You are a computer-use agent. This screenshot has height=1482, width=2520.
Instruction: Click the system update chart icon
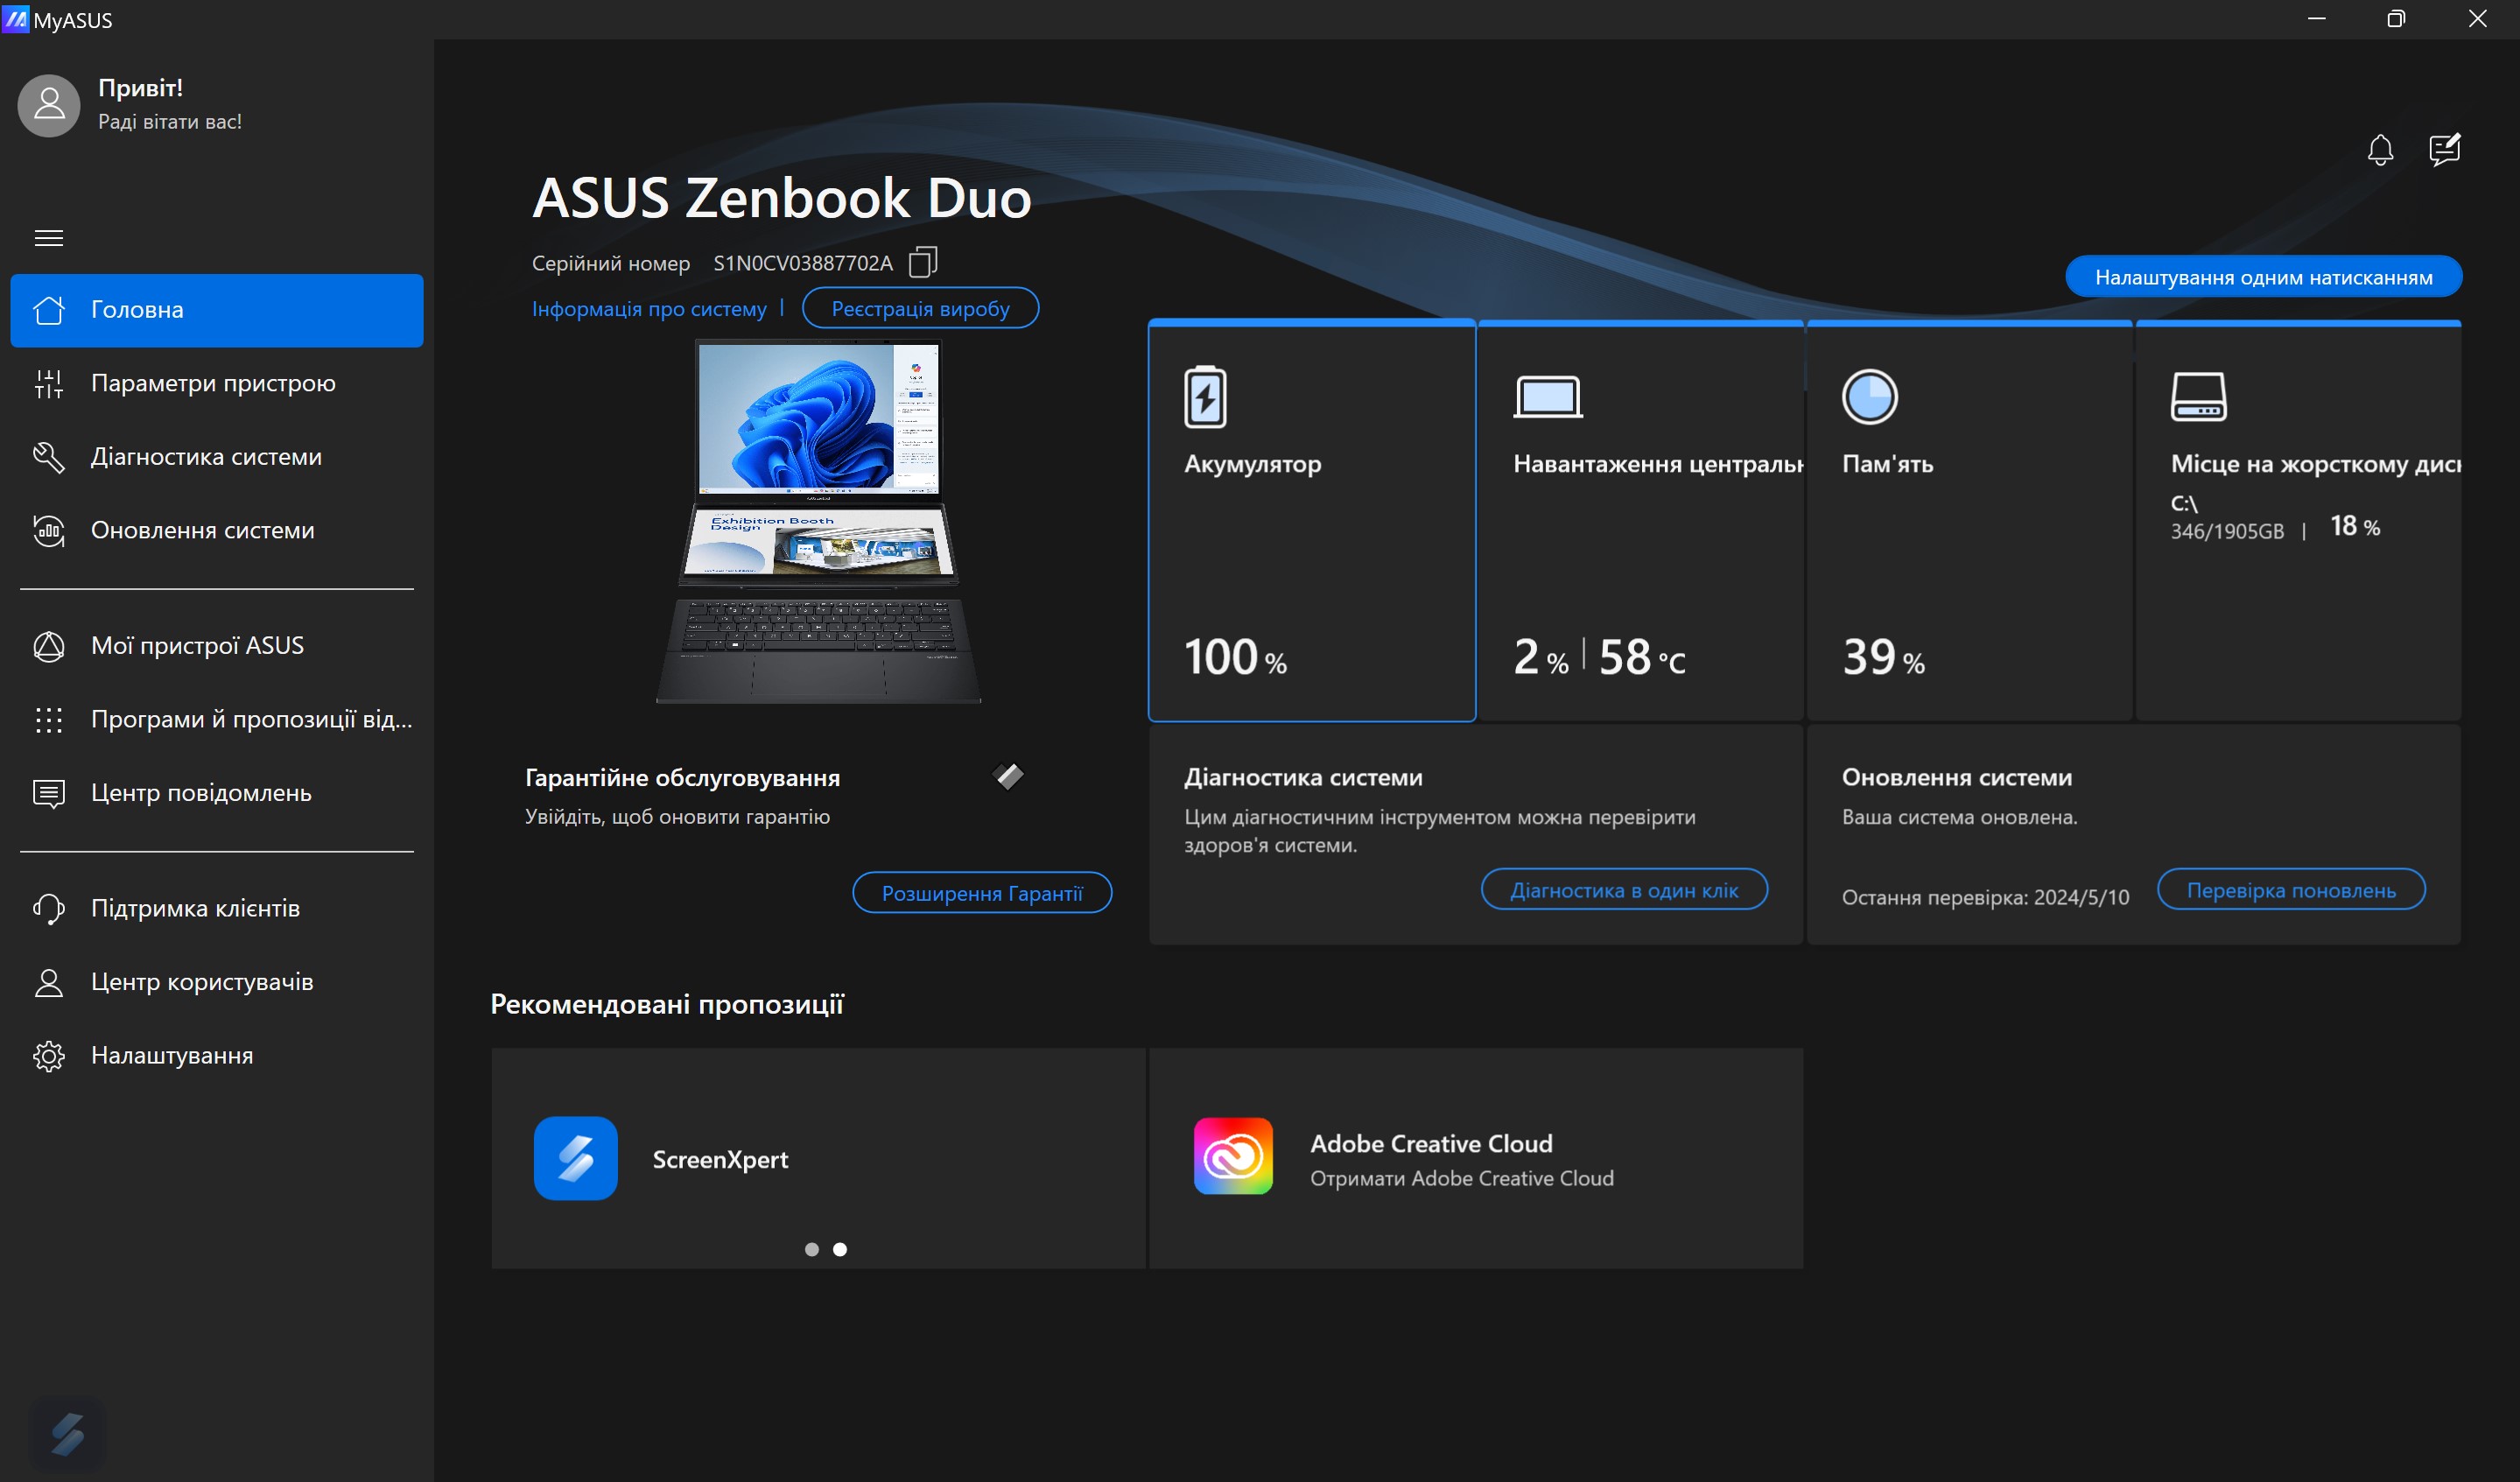tap(49, 530)
